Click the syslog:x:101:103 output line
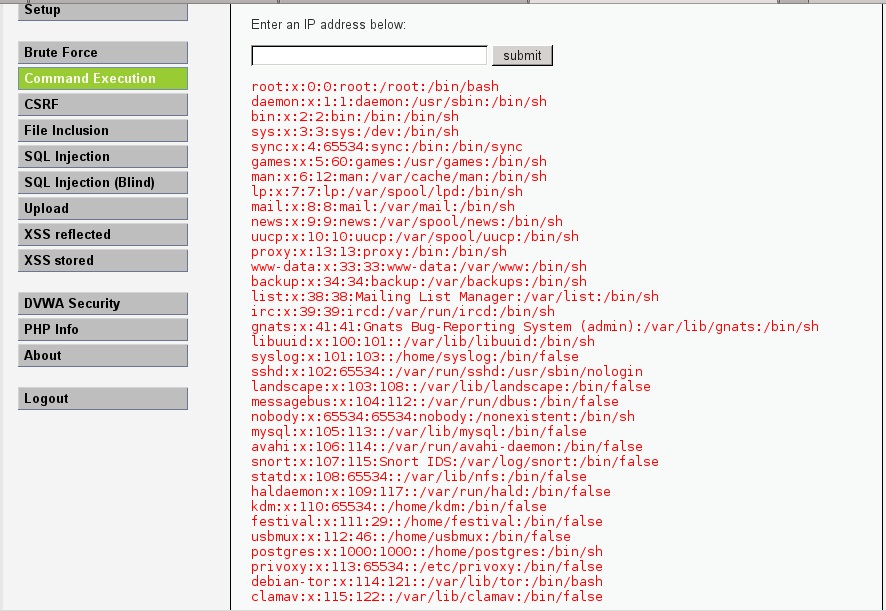Viewport: 886px width, 611px height. (415, 356)
